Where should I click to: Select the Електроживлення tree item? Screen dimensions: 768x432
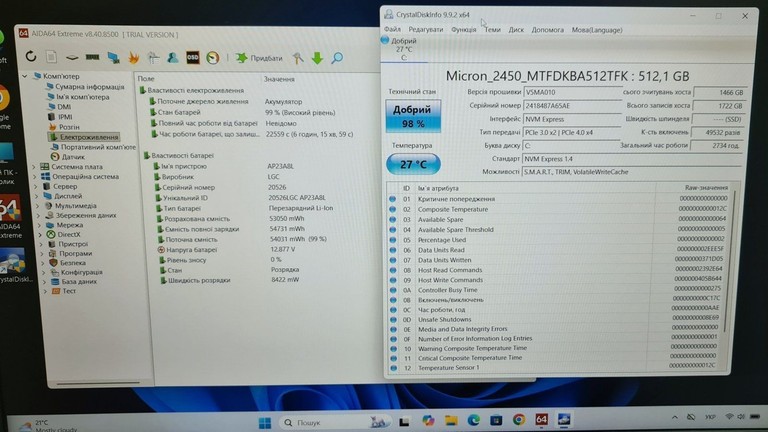click(x=88, y=137)
